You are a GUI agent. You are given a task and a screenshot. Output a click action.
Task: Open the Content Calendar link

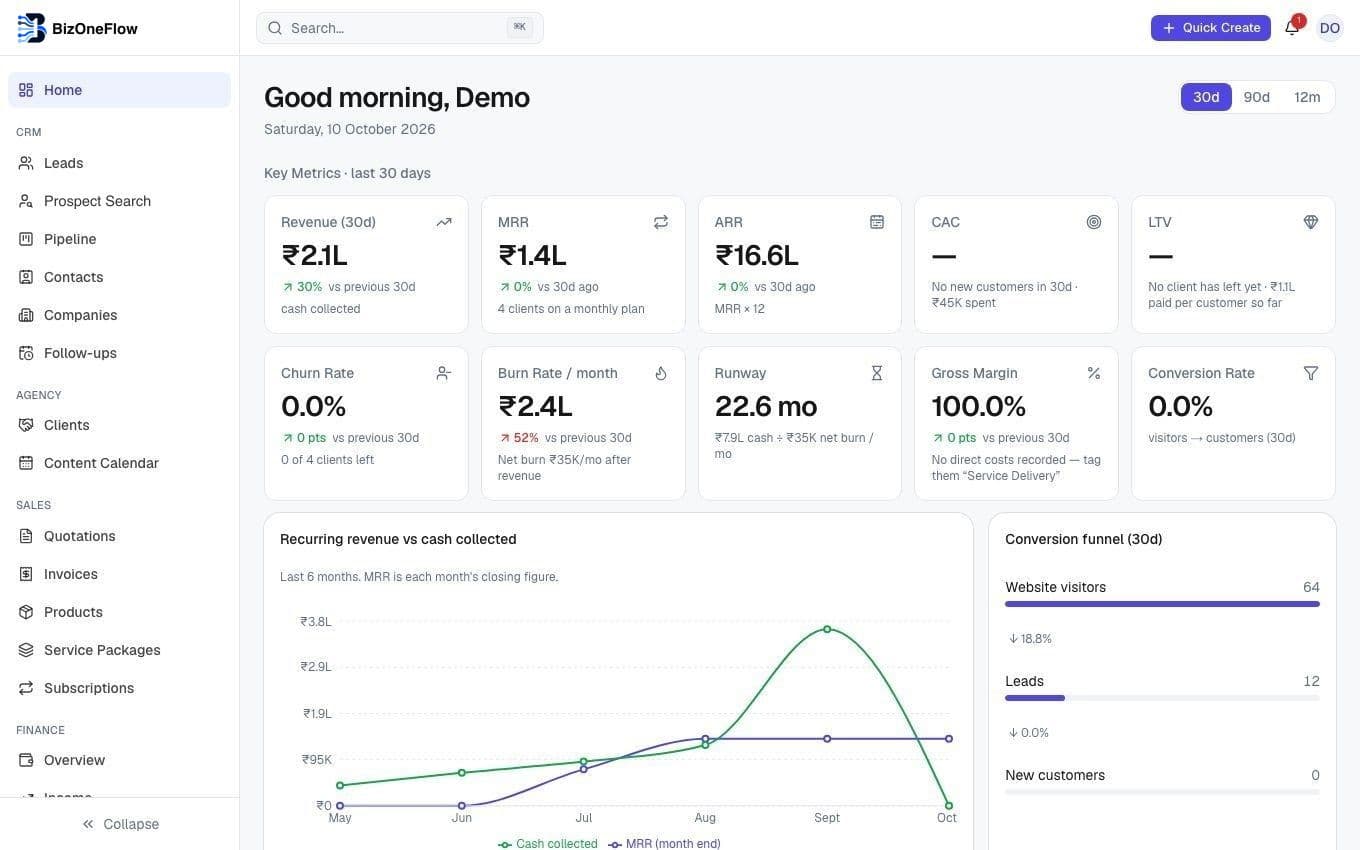119,463
